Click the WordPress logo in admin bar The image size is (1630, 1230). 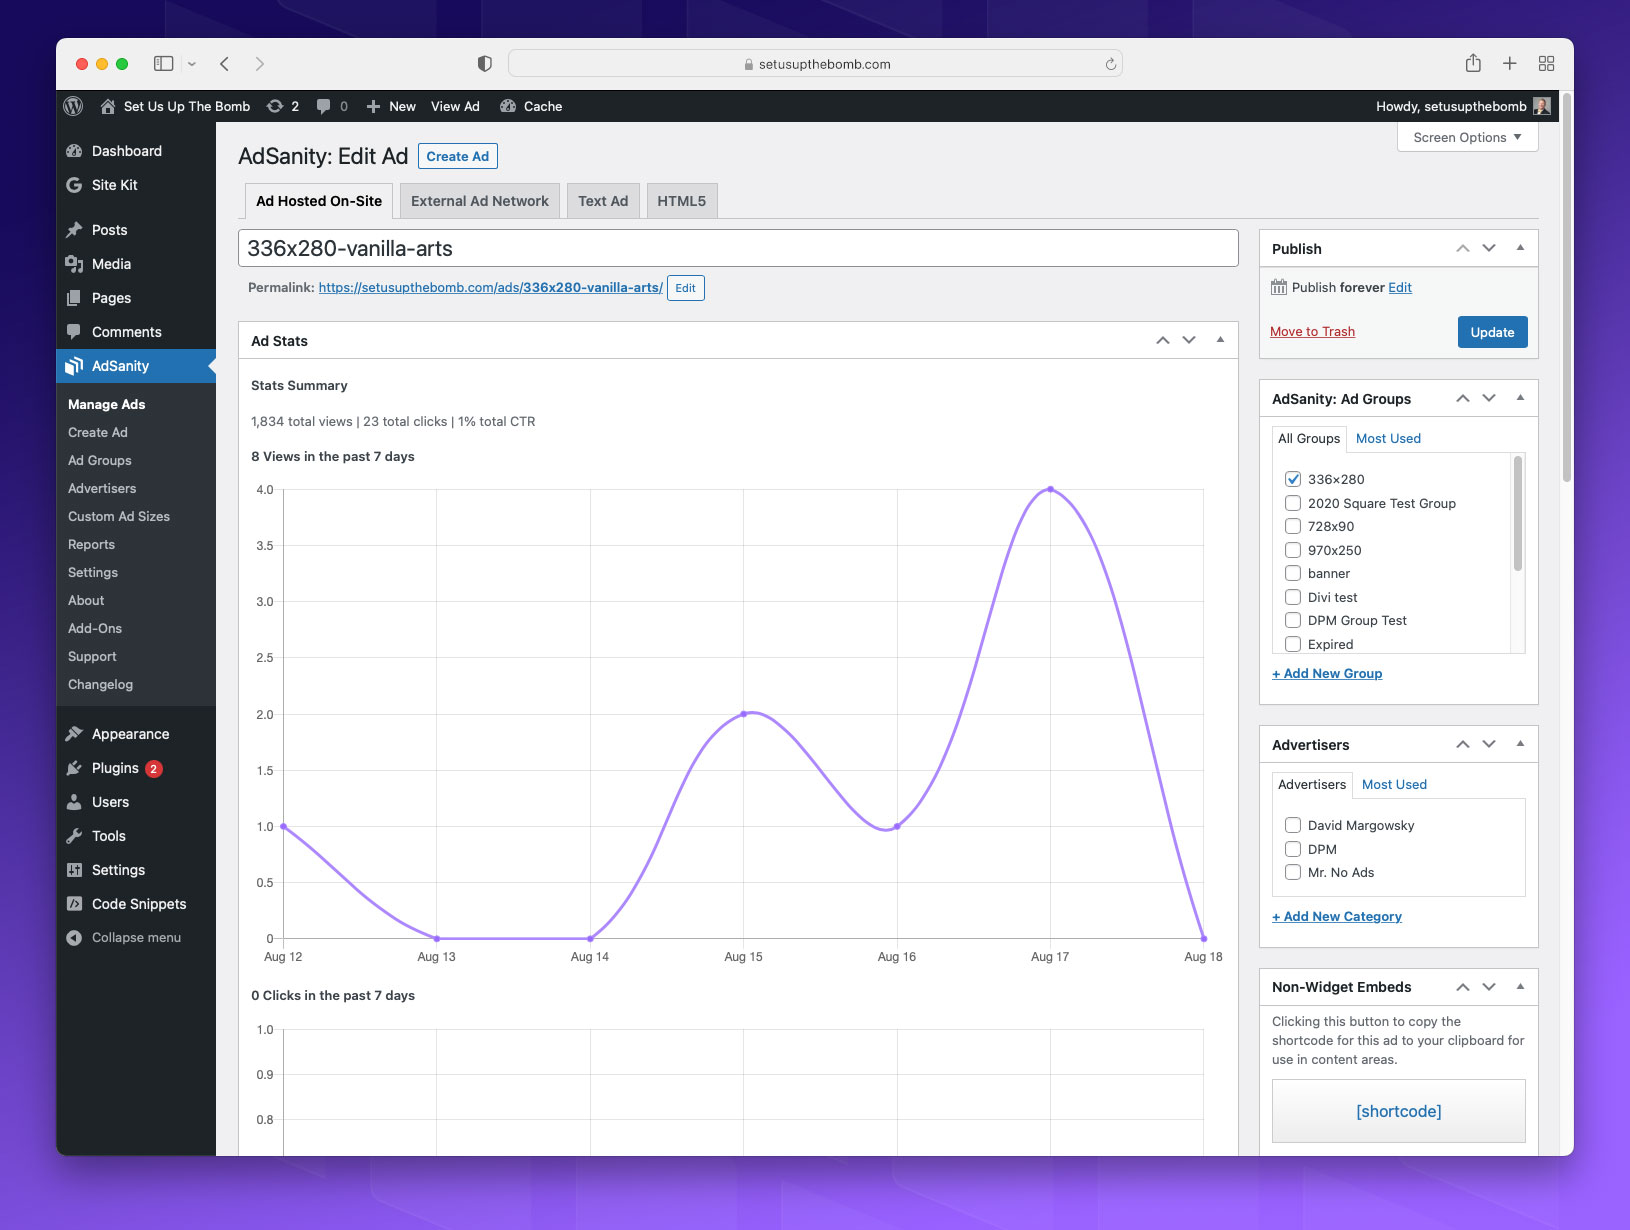tap(72, 106)
